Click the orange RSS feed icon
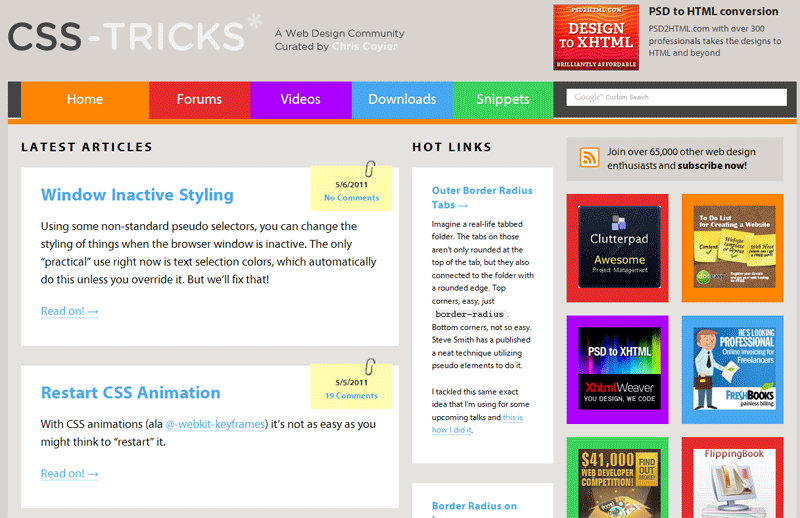Screen dimensions: 800x518 pos(590,158)
